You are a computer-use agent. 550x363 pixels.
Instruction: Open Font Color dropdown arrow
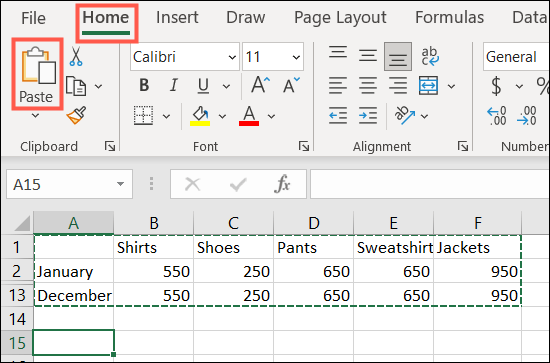click(271, 116)
